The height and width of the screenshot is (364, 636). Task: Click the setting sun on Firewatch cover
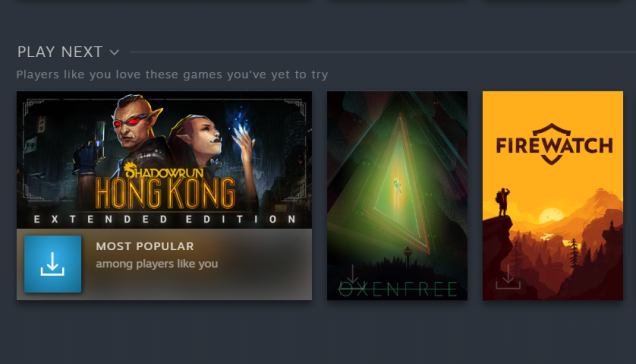pyautogui.click(x=551, y=215)
